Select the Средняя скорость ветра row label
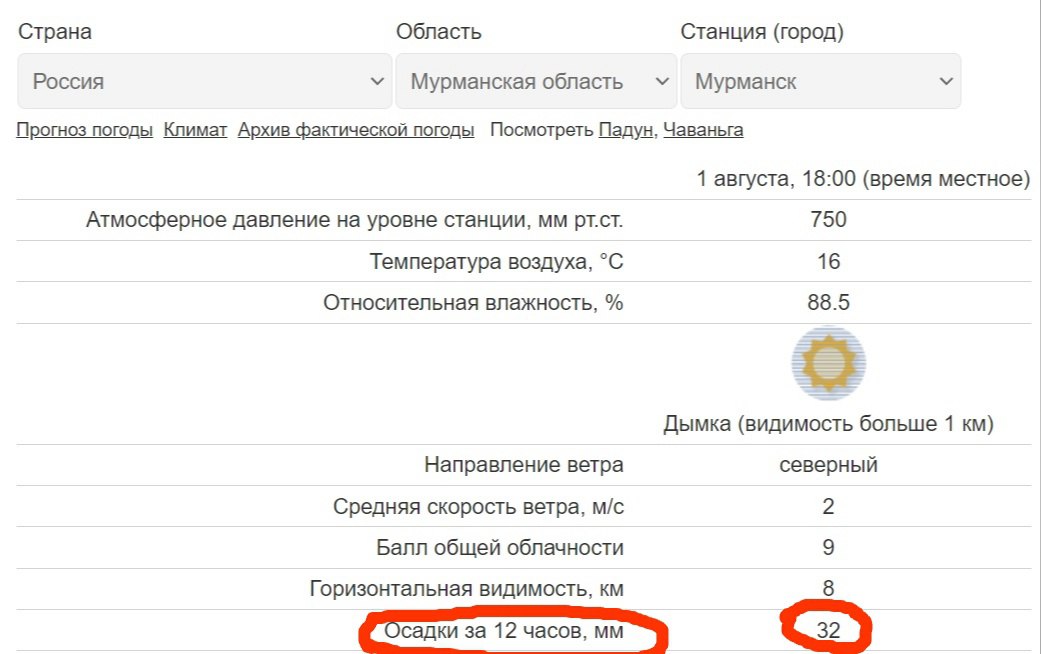 click(x=478, y=507)
